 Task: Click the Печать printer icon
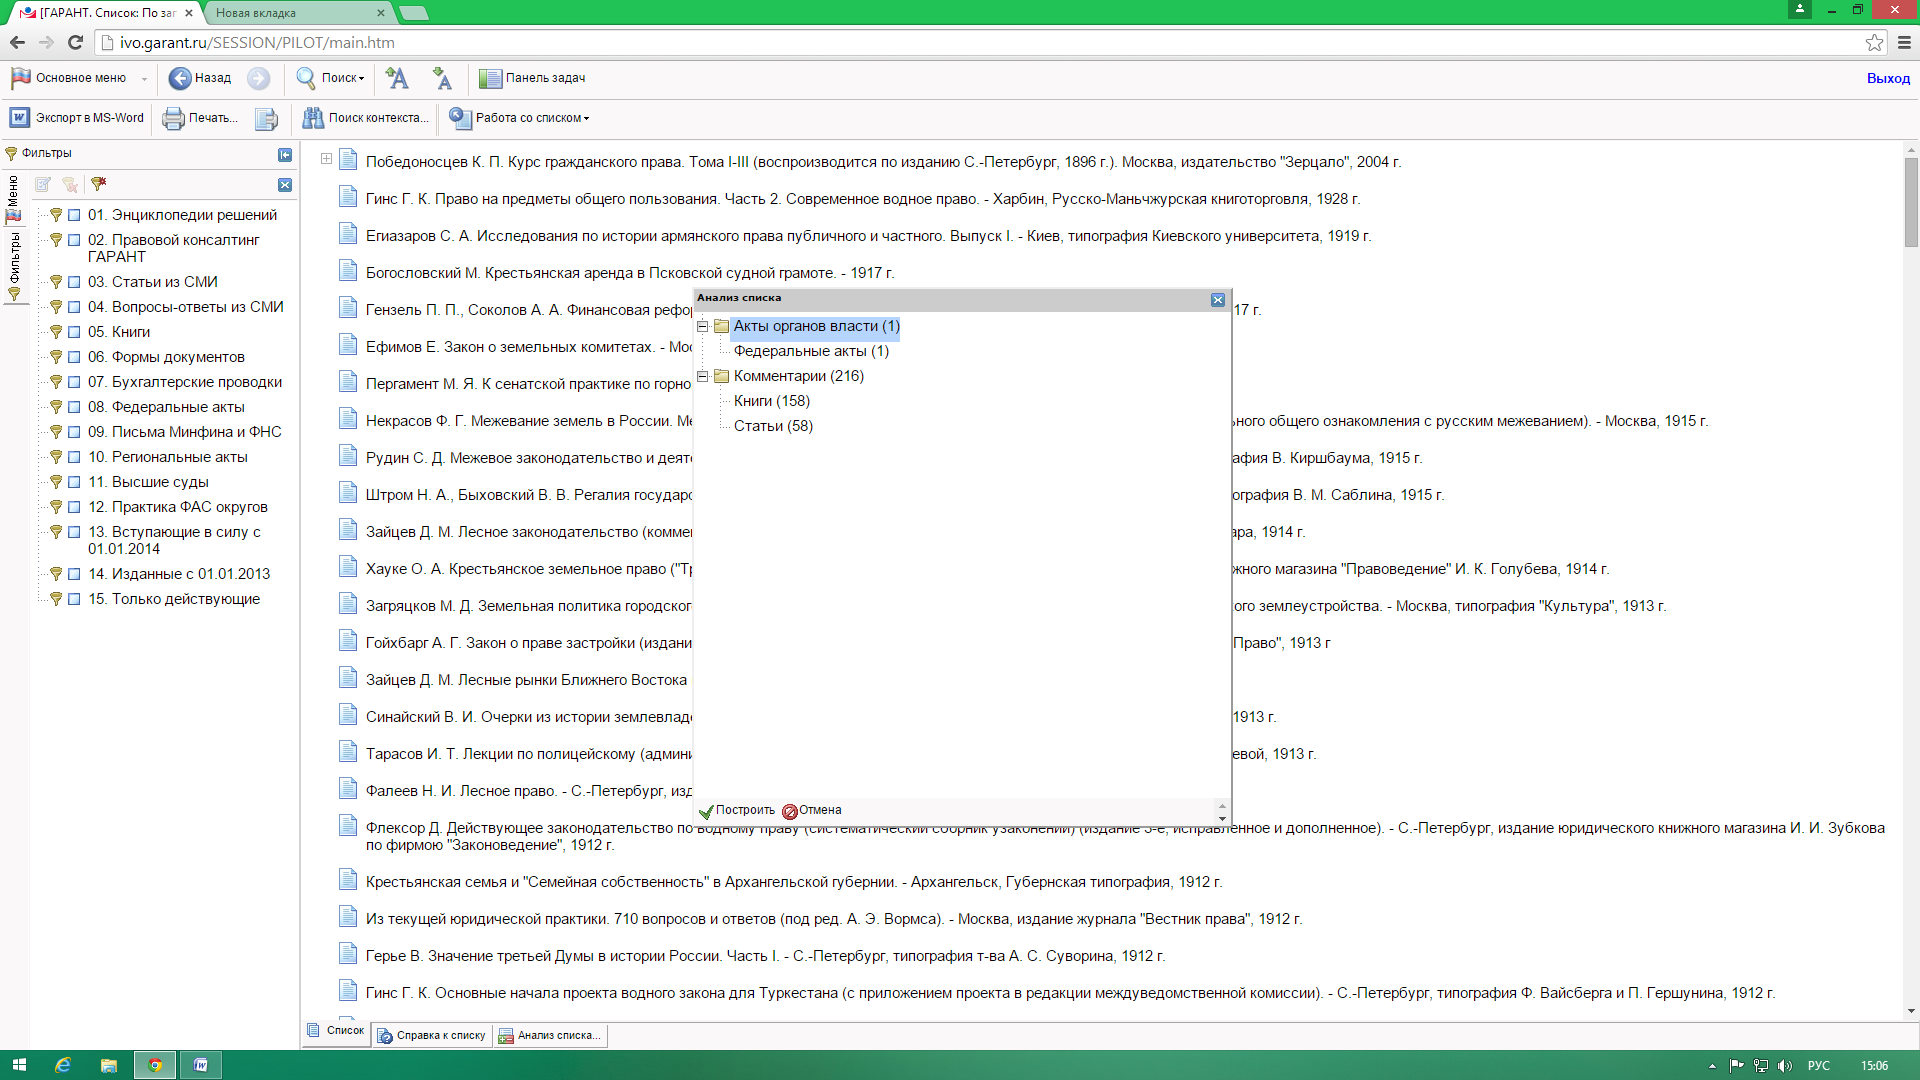[x=173, y=118]
